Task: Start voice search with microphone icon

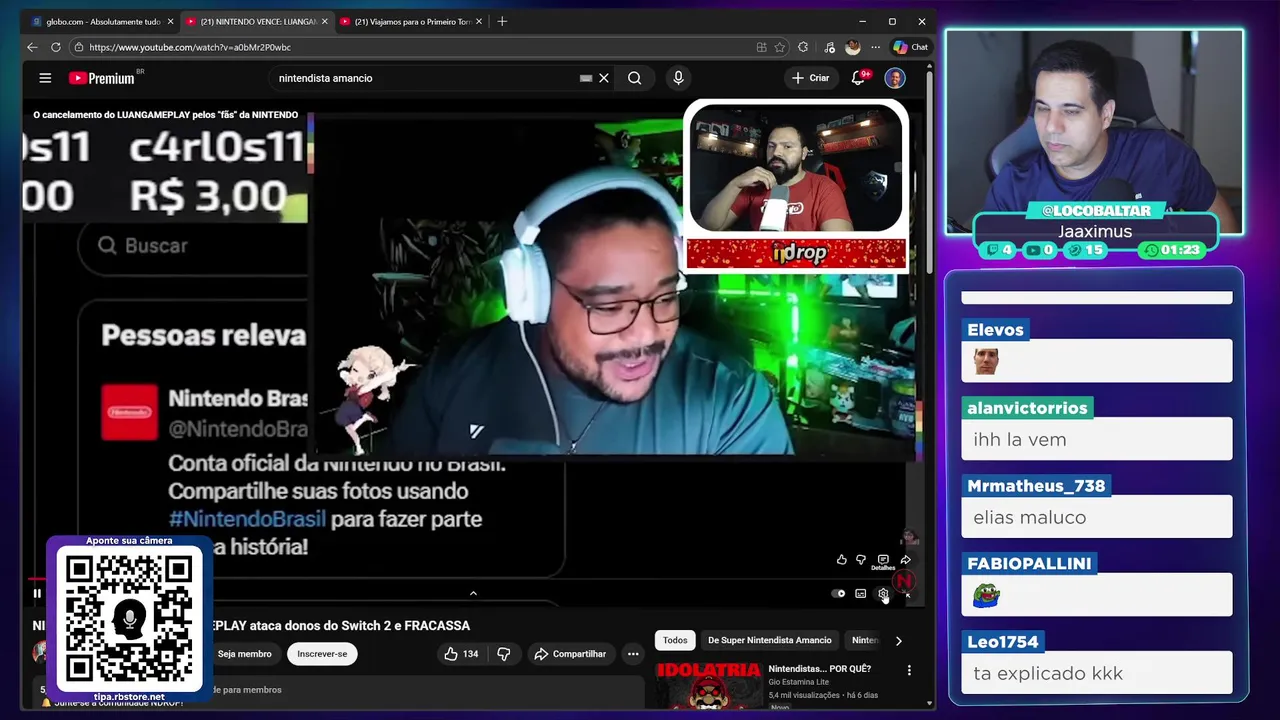Action: click(x=678, y=78)
